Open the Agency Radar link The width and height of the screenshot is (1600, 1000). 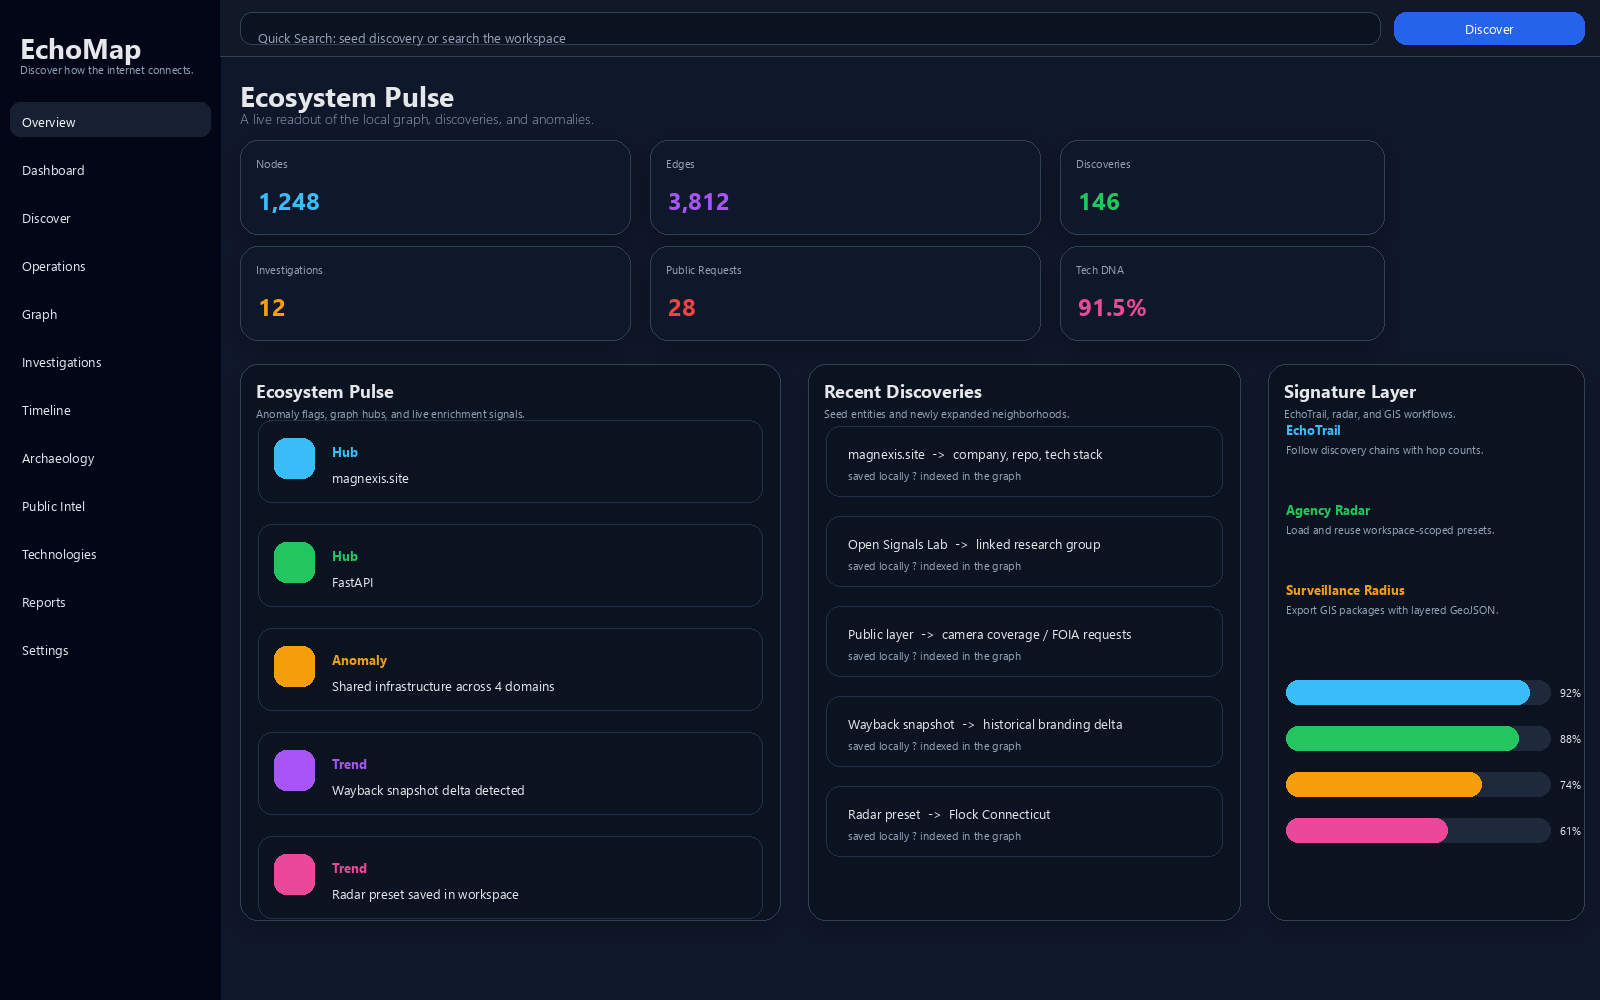[1328, 510]
